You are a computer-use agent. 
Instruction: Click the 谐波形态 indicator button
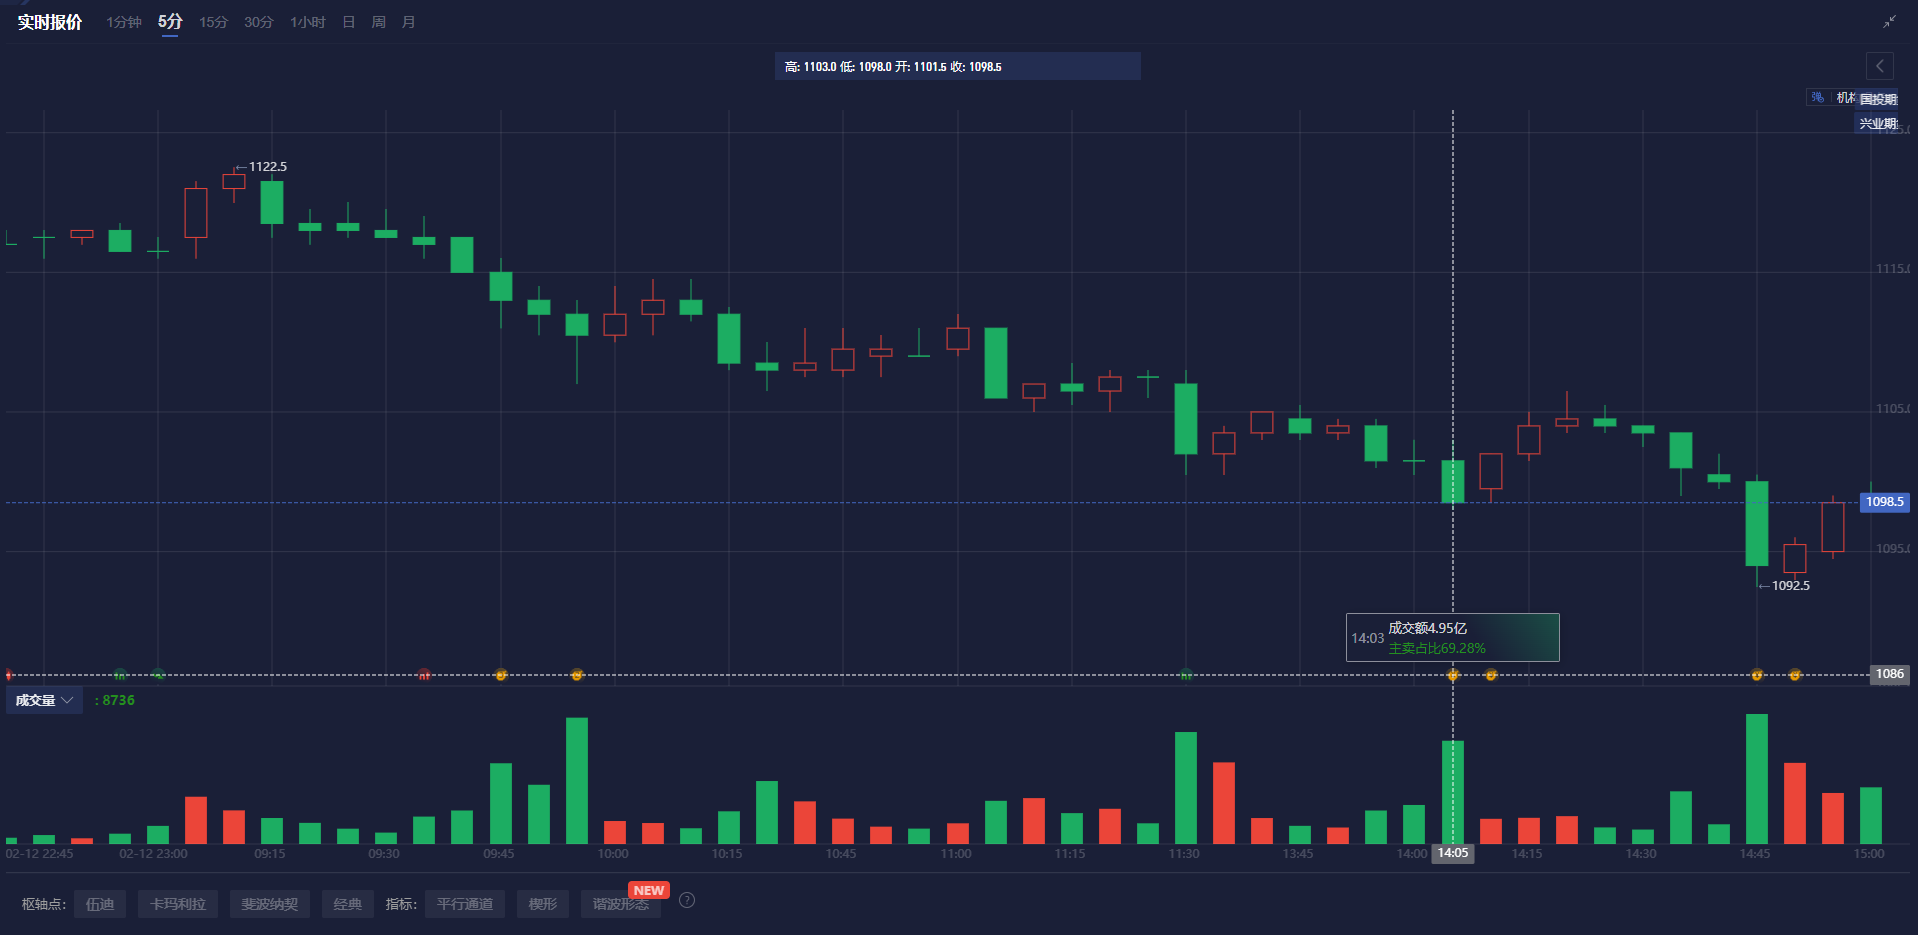pyautogui.click(x=620, y=905)
